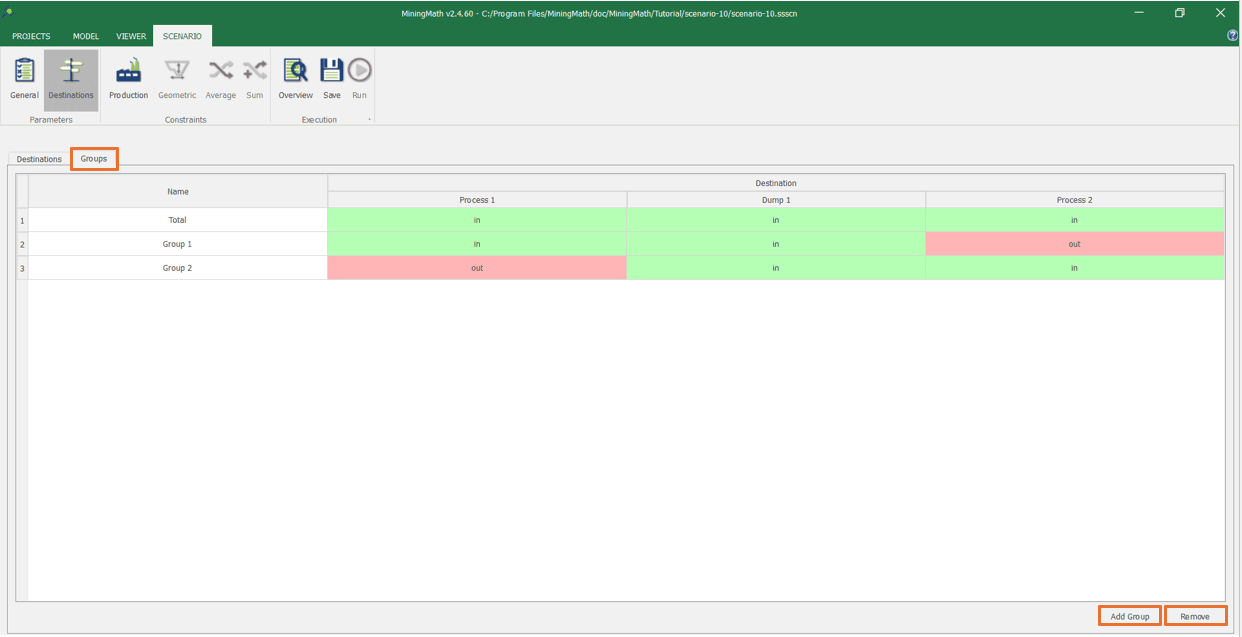
Task: Open the General parameters icon
Action: [24, 79]
